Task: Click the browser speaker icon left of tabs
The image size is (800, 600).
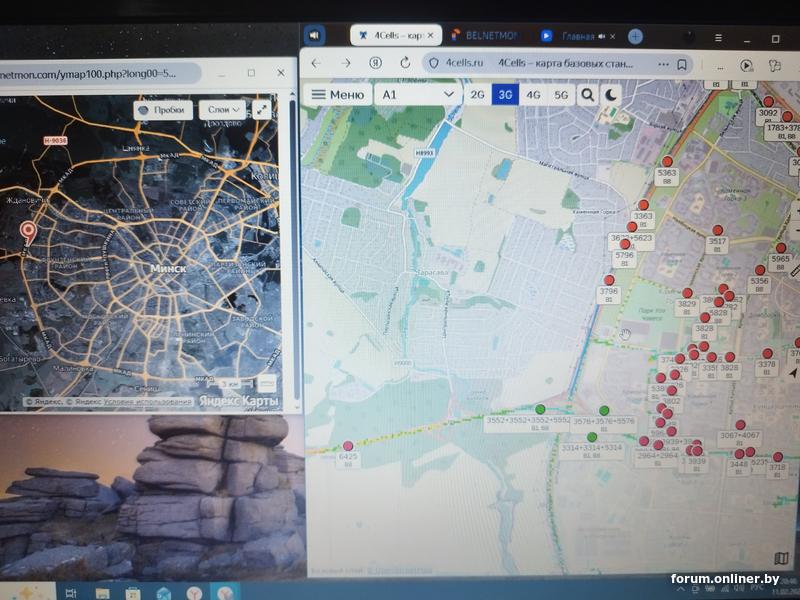Action: point(314,36)
